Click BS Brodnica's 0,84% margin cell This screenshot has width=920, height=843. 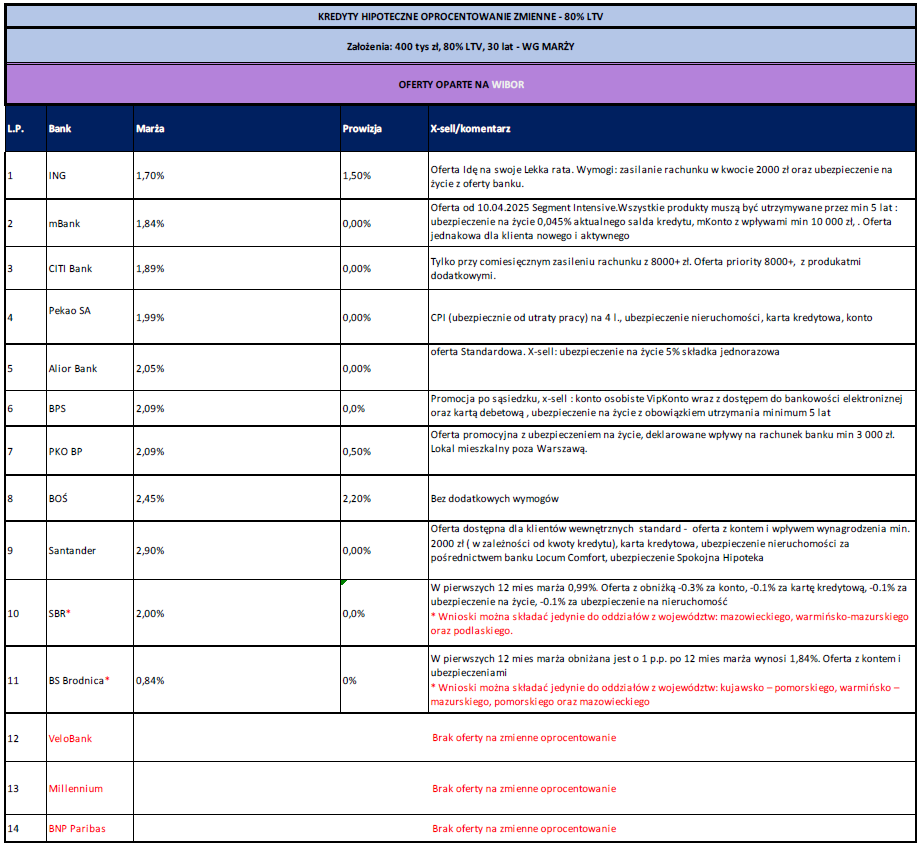tap(150, 680)
